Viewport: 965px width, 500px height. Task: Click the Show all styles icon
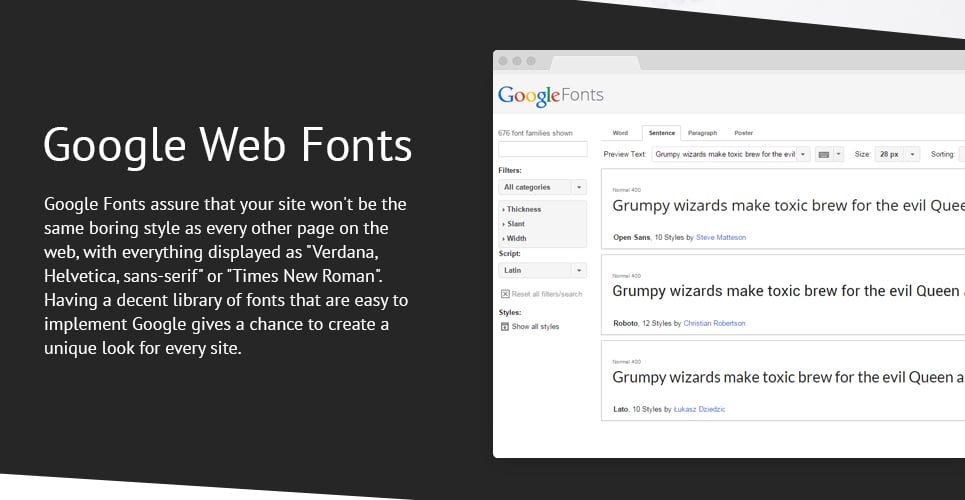pos(505,326)
